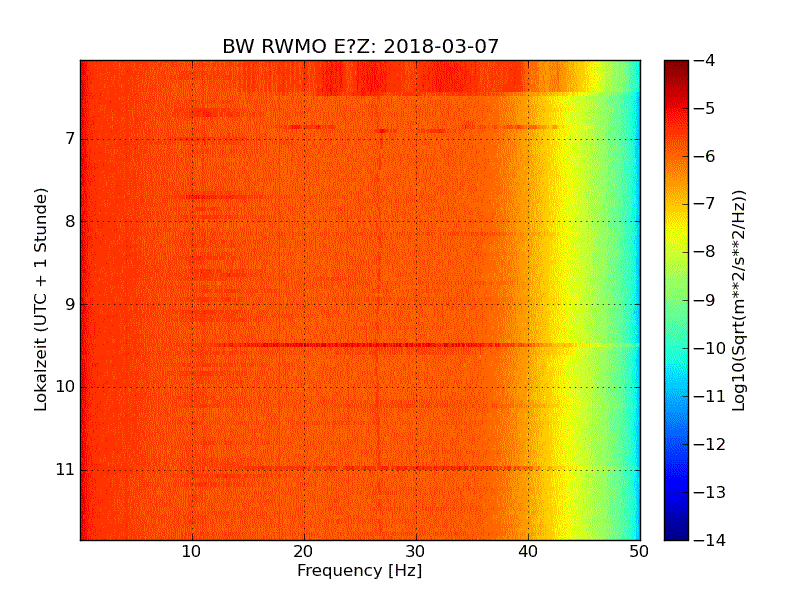Click the dark blue end of the colorbar
800x600 pixels.
point(676,531)
